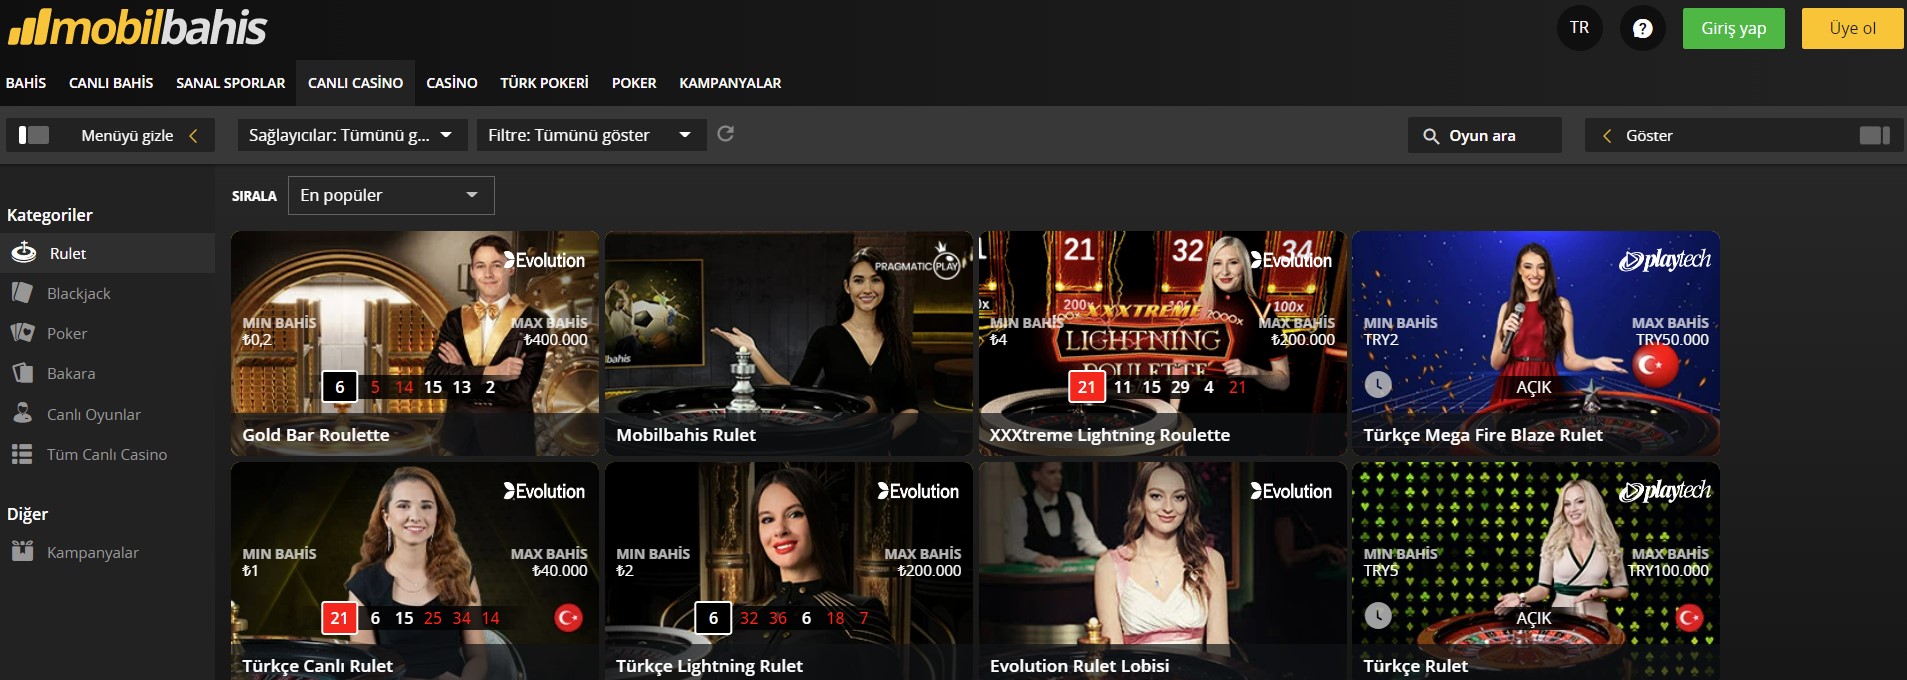Toggle the Göster right panel switch
The image size is (1907, 680).
point(1874,135)
